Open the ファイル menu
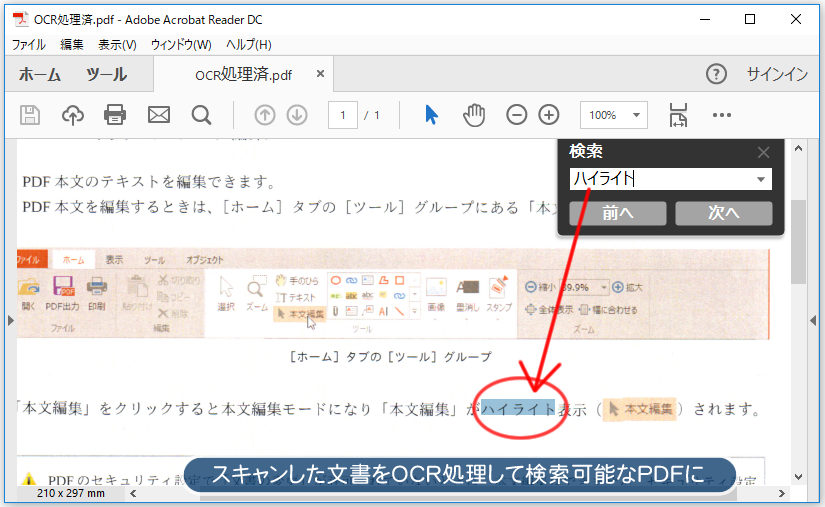 click(28, 45)
